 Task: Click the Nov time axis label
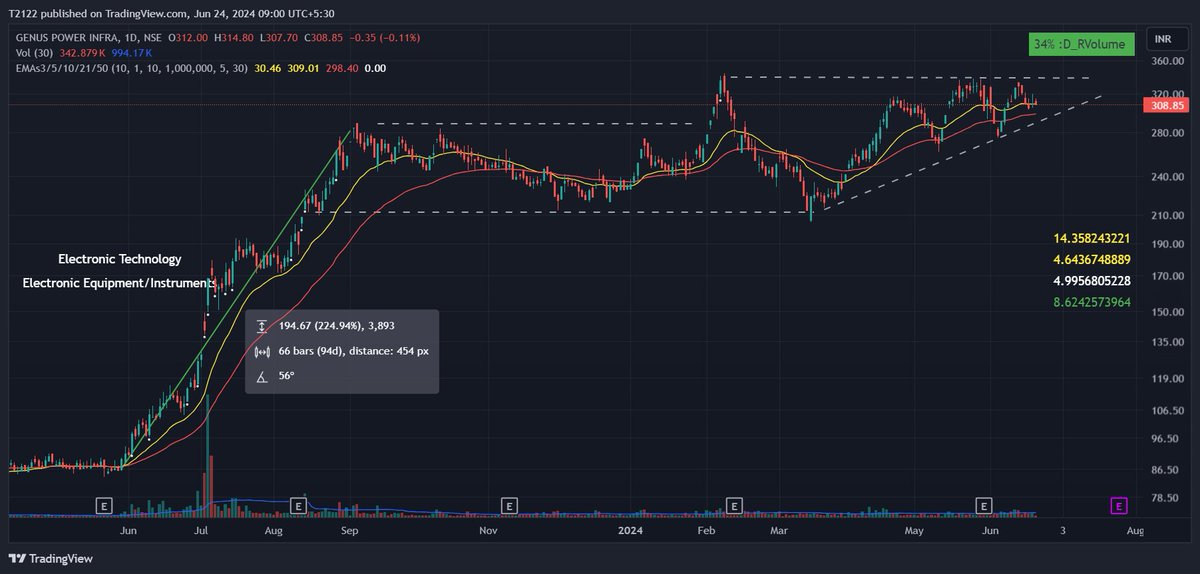pyautogui.click(x=487, y=531)
